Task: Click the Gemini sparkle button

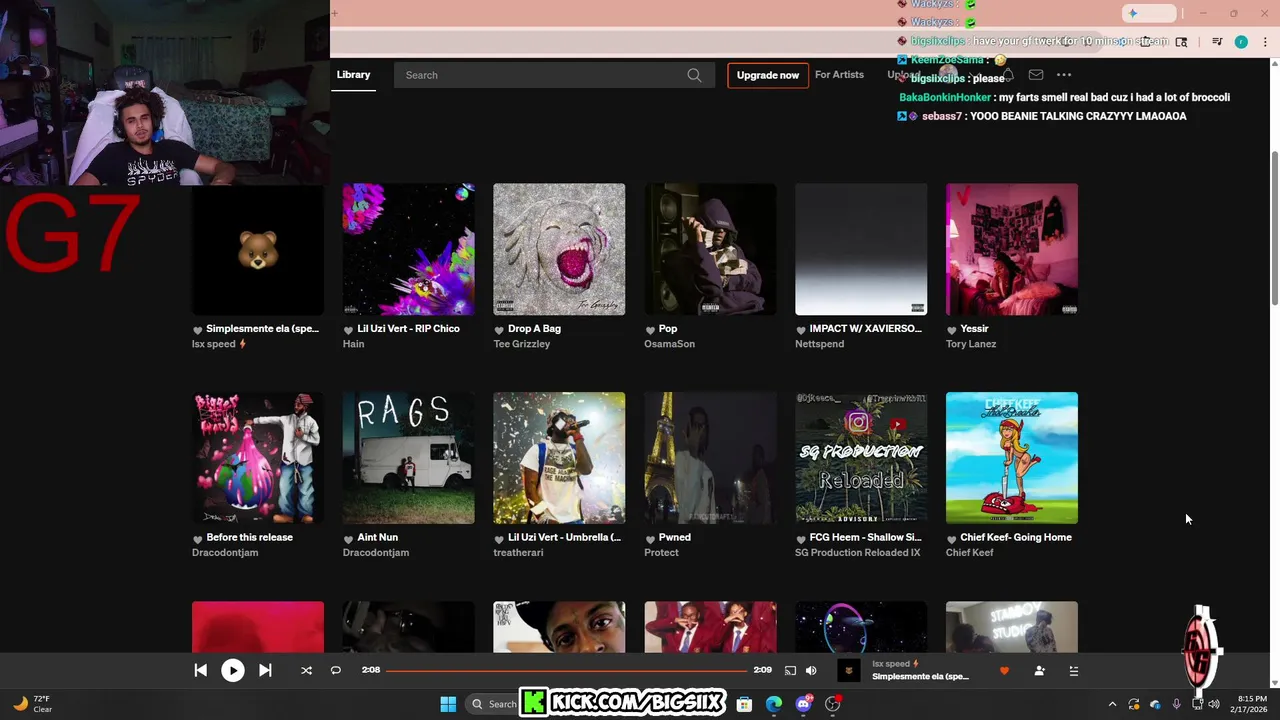Action: tap(1149, 13)
